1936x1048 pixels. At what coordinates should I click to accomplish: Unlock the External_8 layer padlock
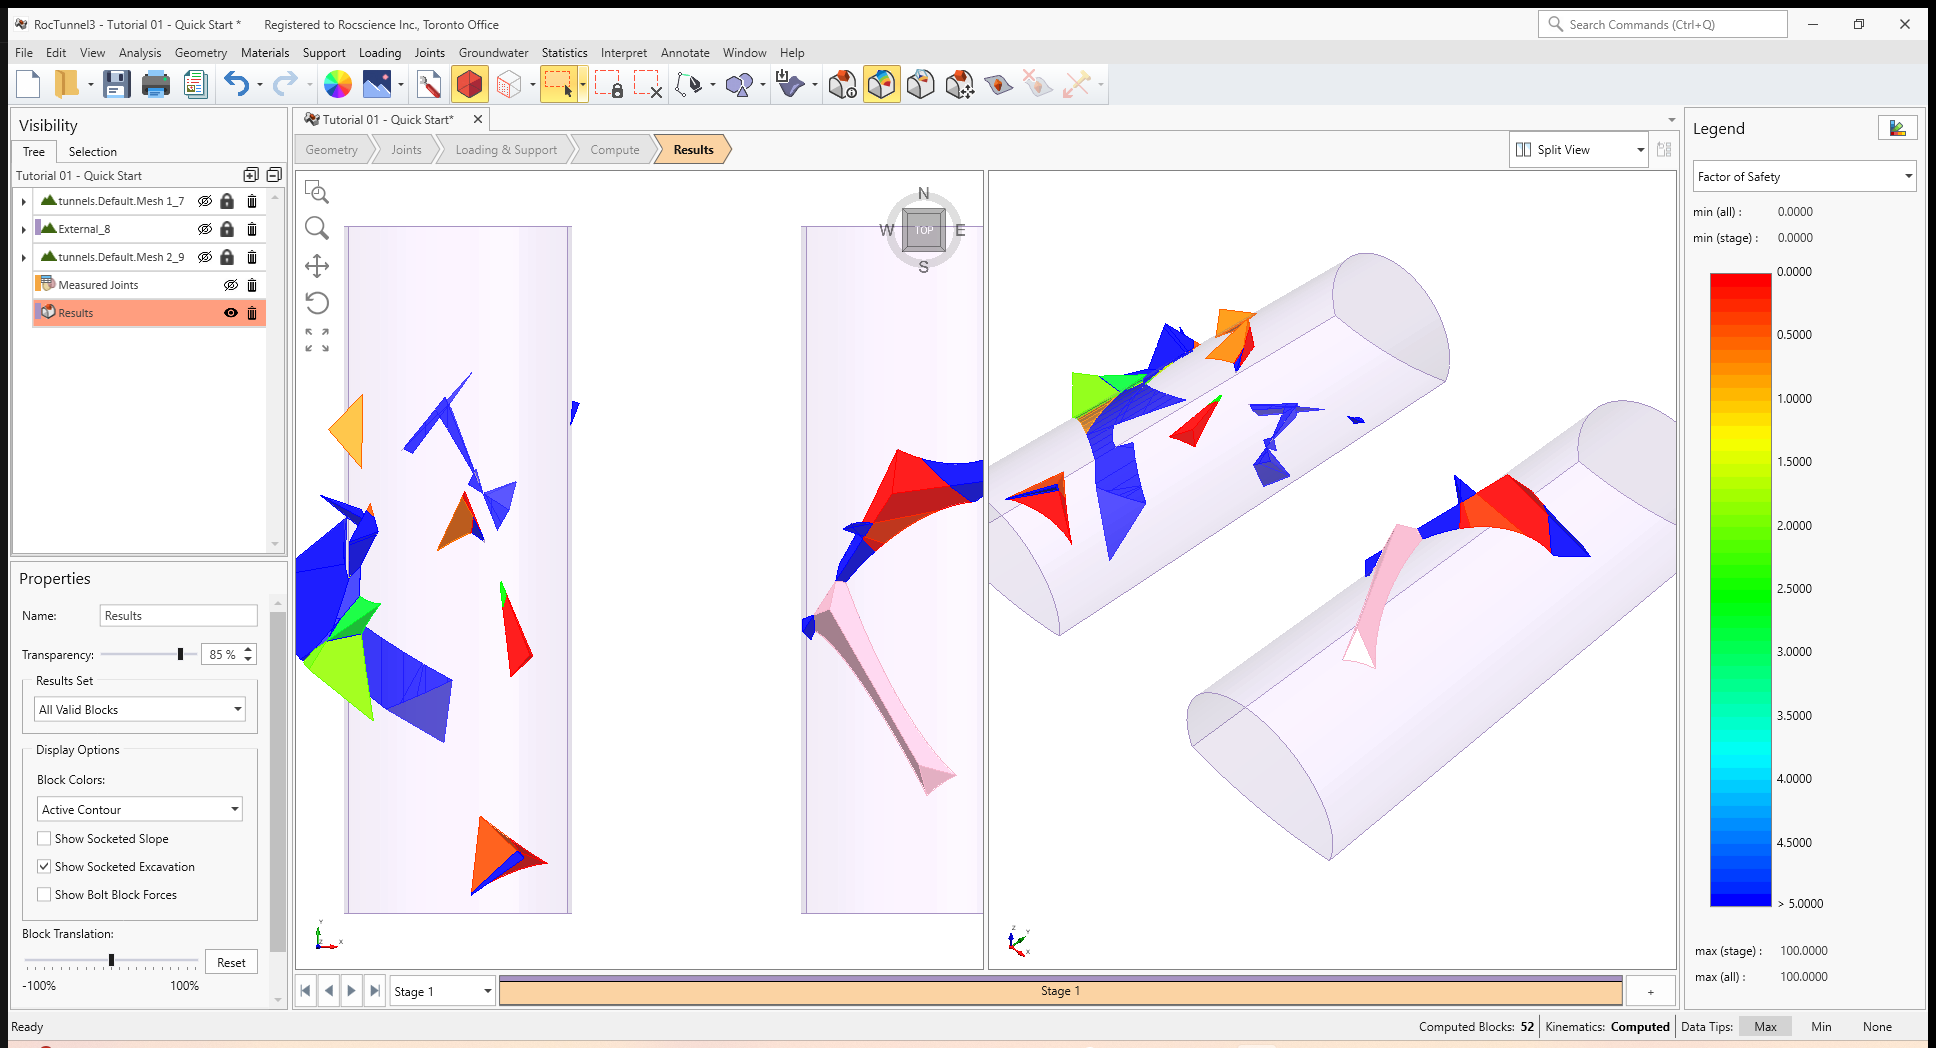click(x=227, y=229)
